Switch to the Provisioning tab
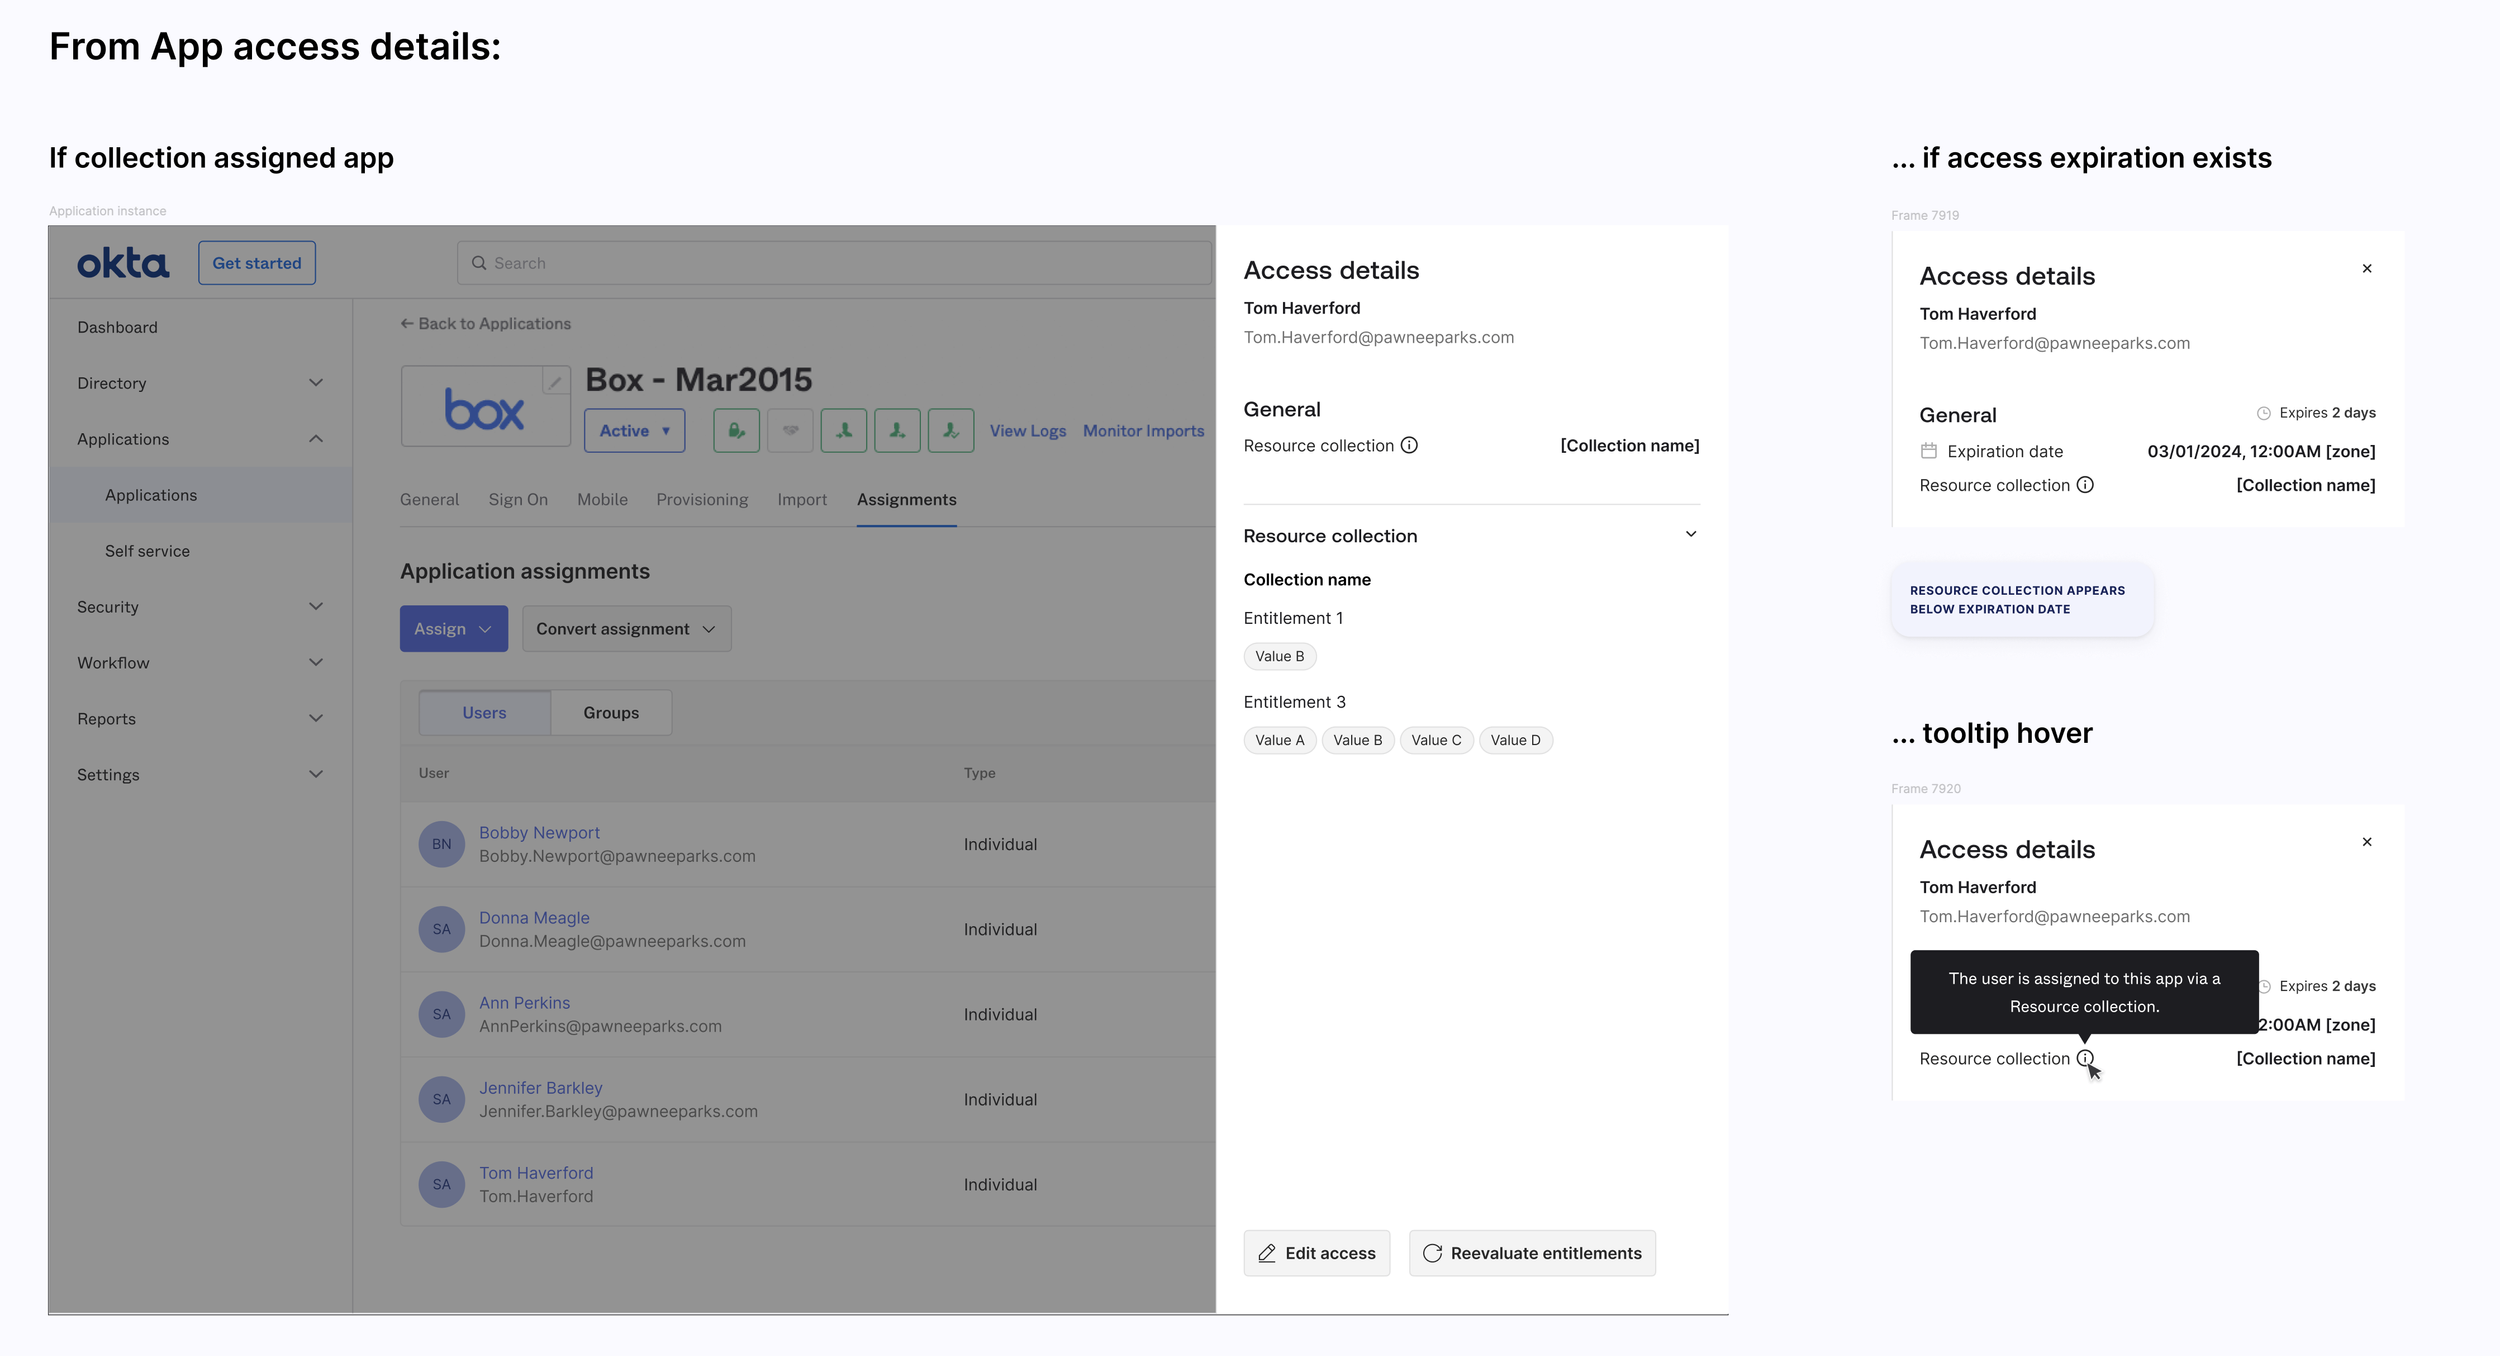 [702, 499]
